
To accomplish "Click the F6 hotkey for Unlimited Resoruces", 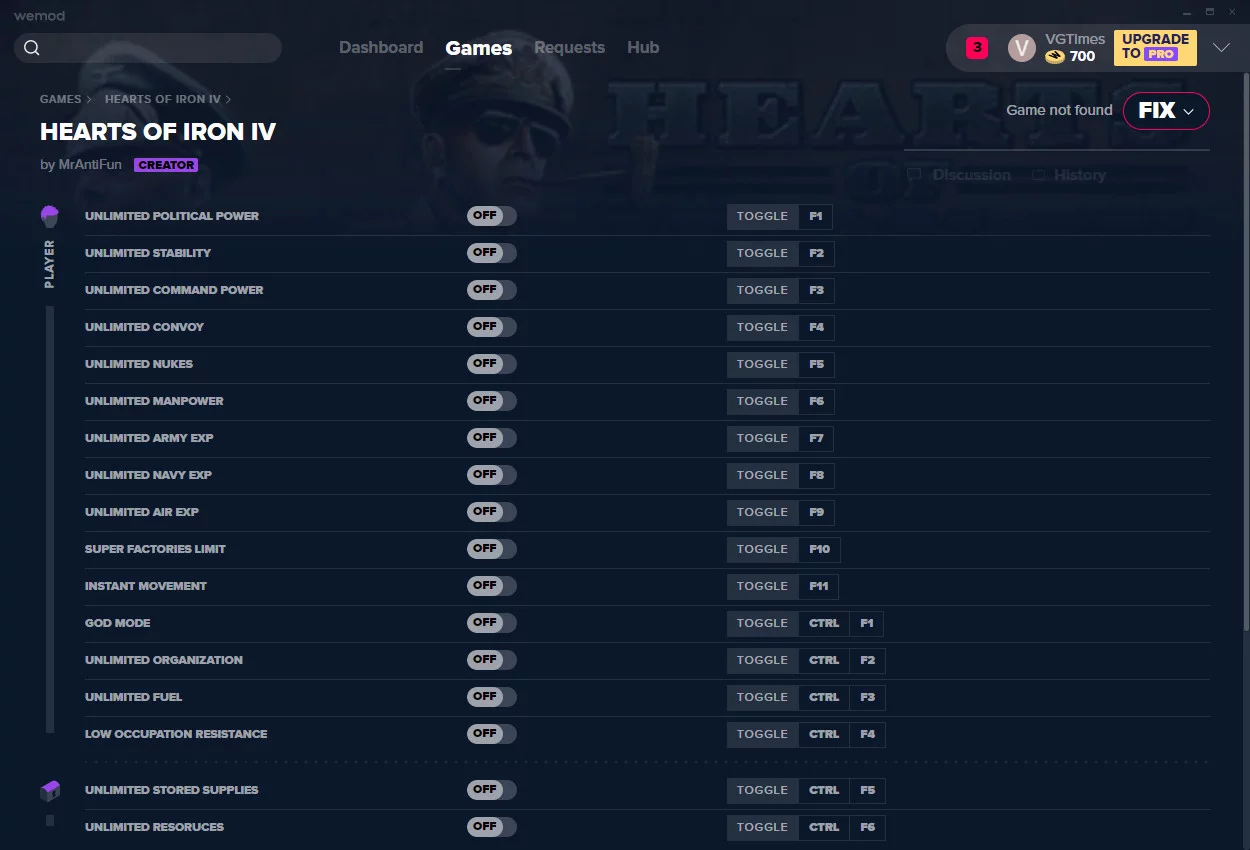I will click(x=867, y=828).
